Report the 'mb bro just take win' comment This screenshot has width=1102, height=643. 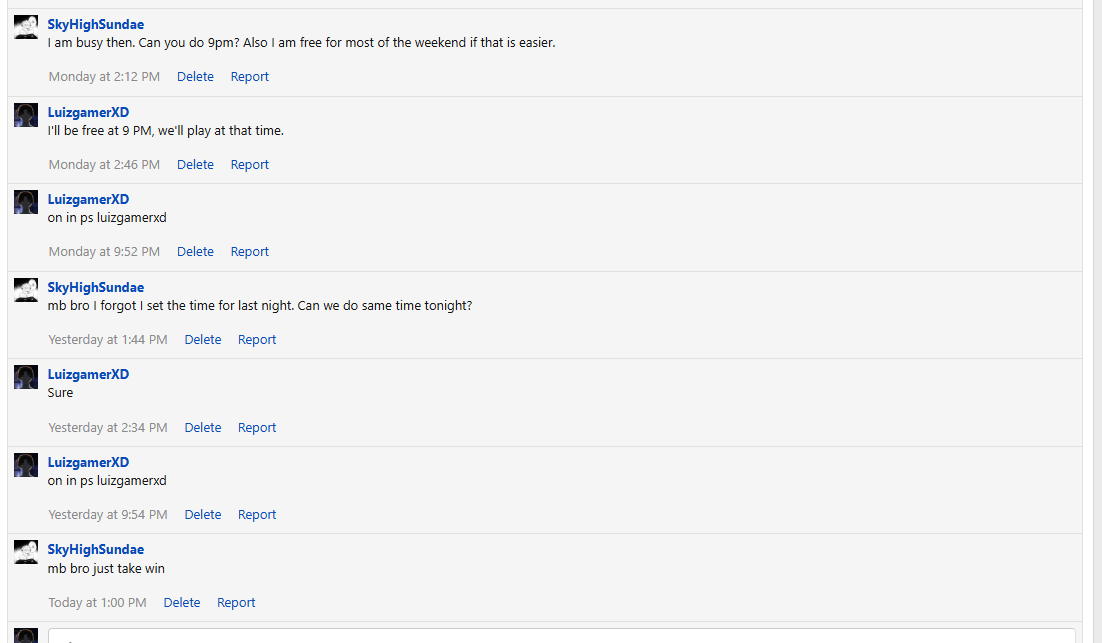(236, 603)
